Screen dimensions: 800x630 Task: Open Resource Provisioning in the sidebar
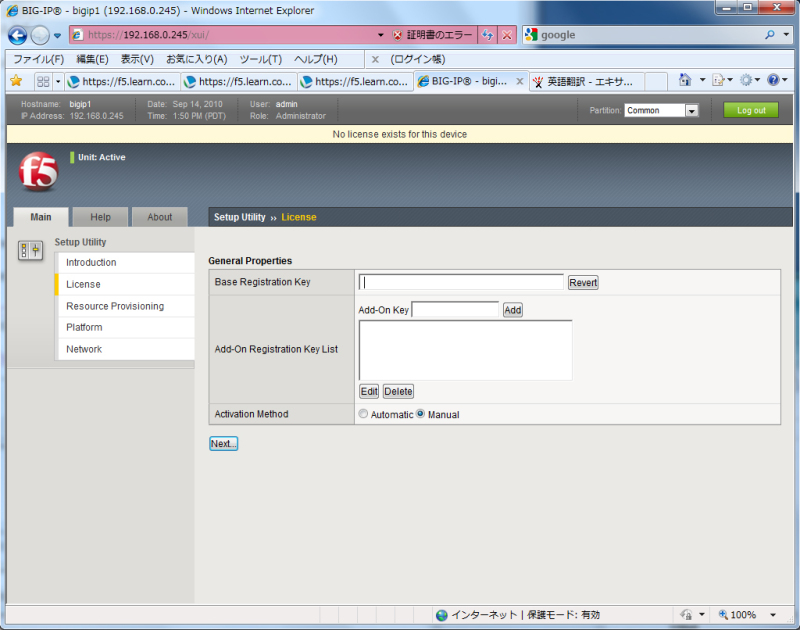tap(115, 306)
